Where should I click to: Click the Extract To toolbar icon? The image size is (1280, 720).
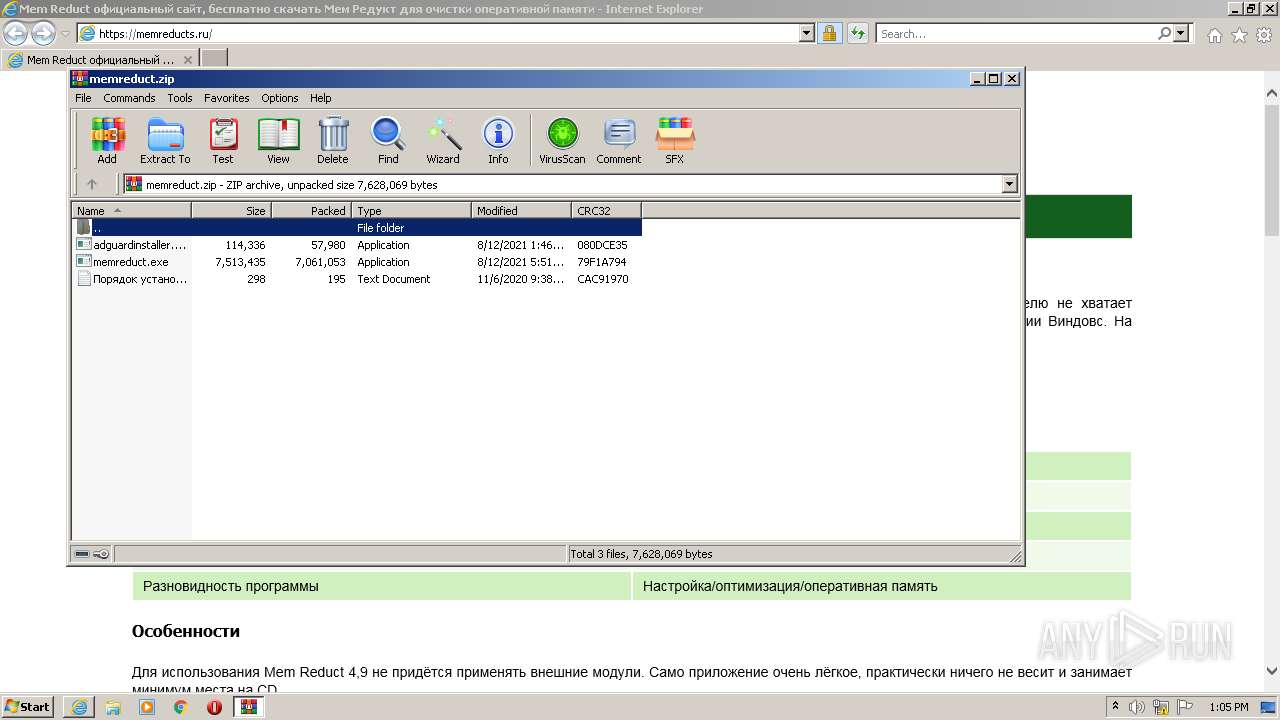pos(165,140)
